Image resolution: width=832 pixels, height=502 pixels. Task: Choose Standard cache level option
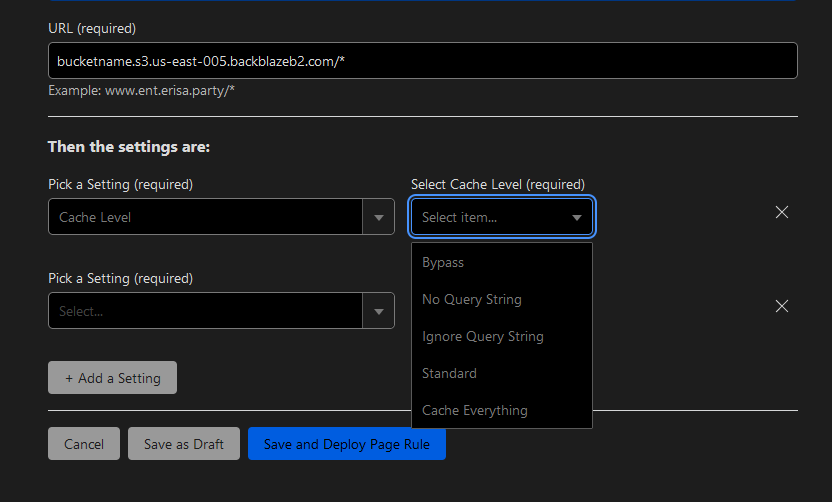pos(502,374)
